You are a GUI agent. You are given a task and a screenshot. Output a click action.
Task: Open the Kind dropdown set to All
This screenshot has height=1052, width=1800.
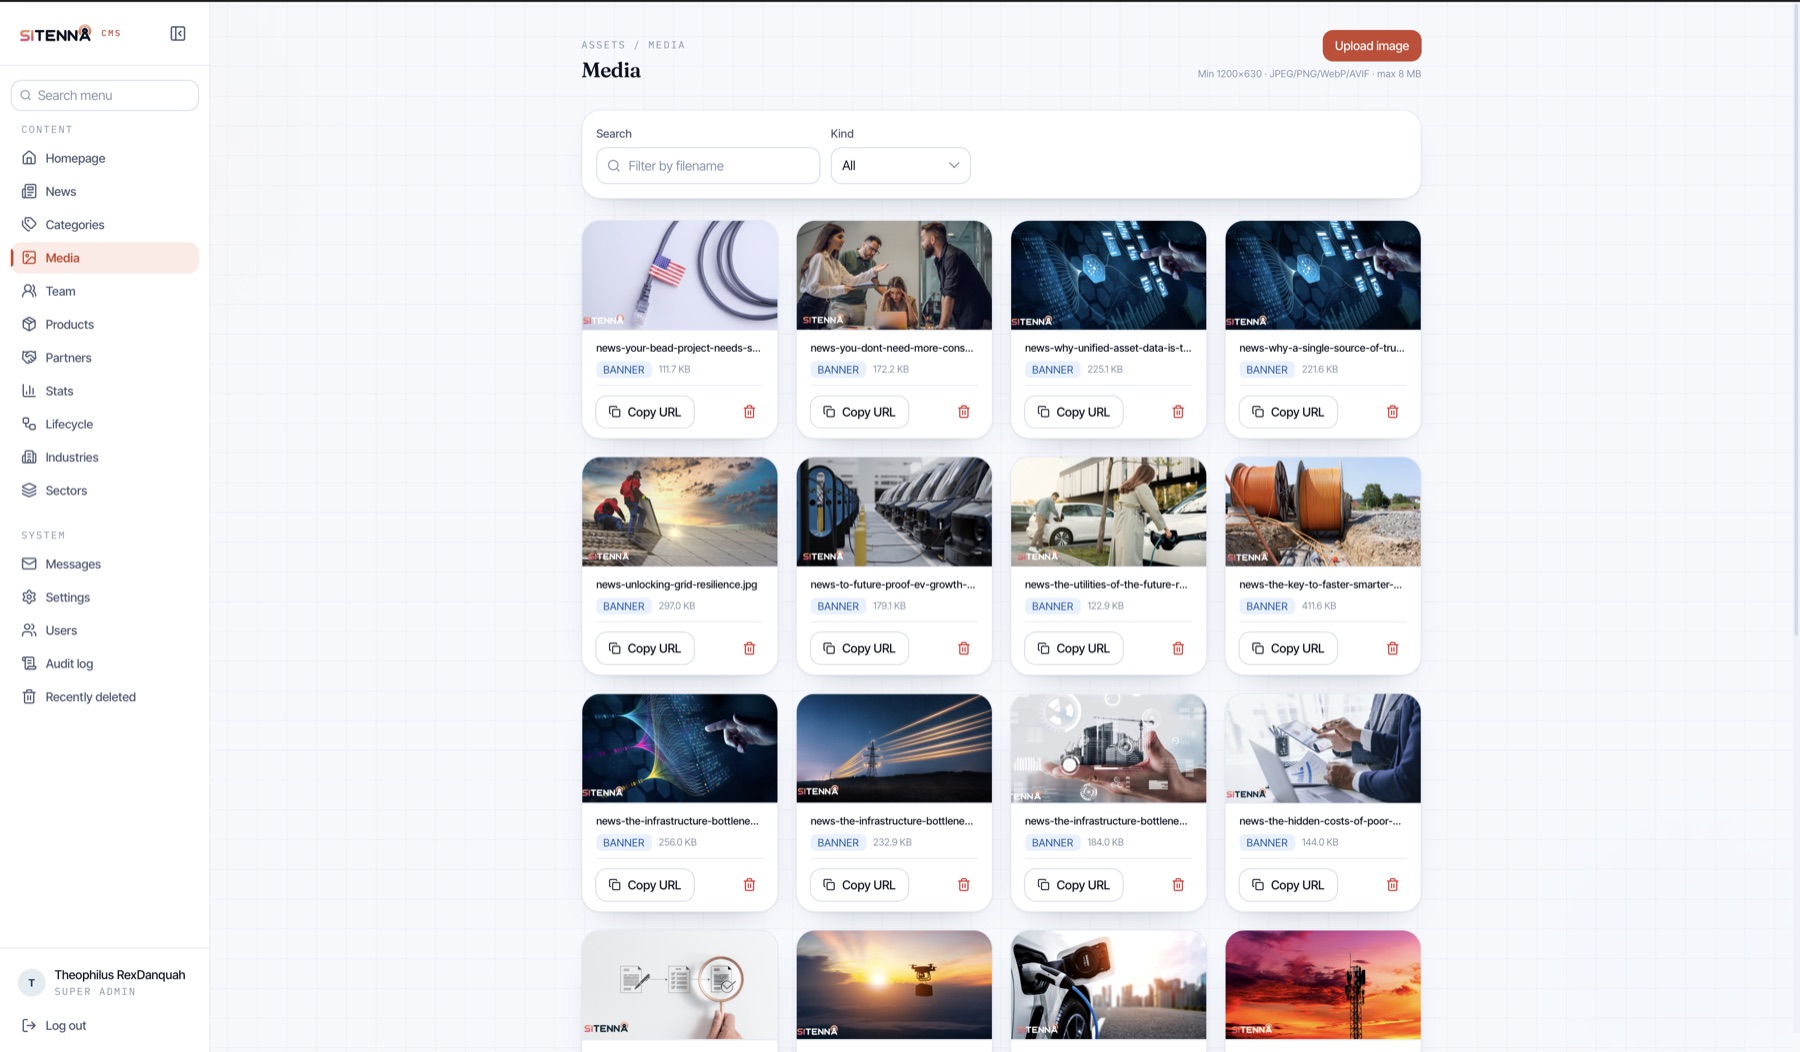(x=900, y=166)
